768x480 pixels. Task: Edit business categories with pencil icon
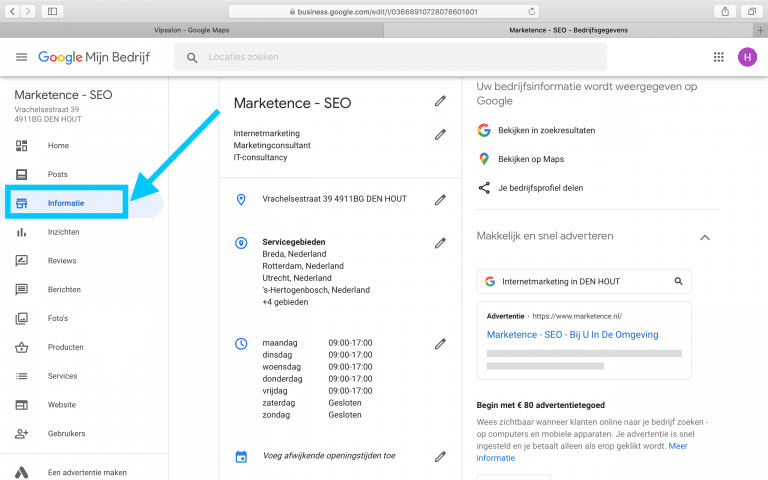[440, 134]
